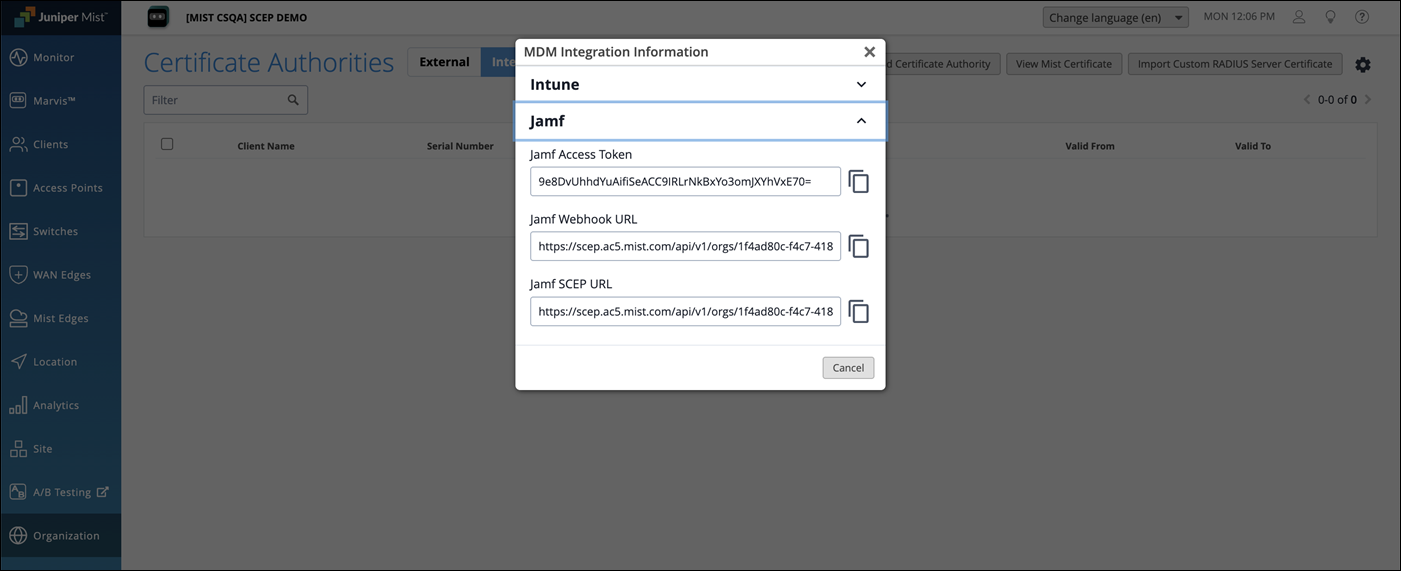This screenshot has height=571, width=1401.
Task: Click the Jamf Access Token field
Action: coord(685,182)
